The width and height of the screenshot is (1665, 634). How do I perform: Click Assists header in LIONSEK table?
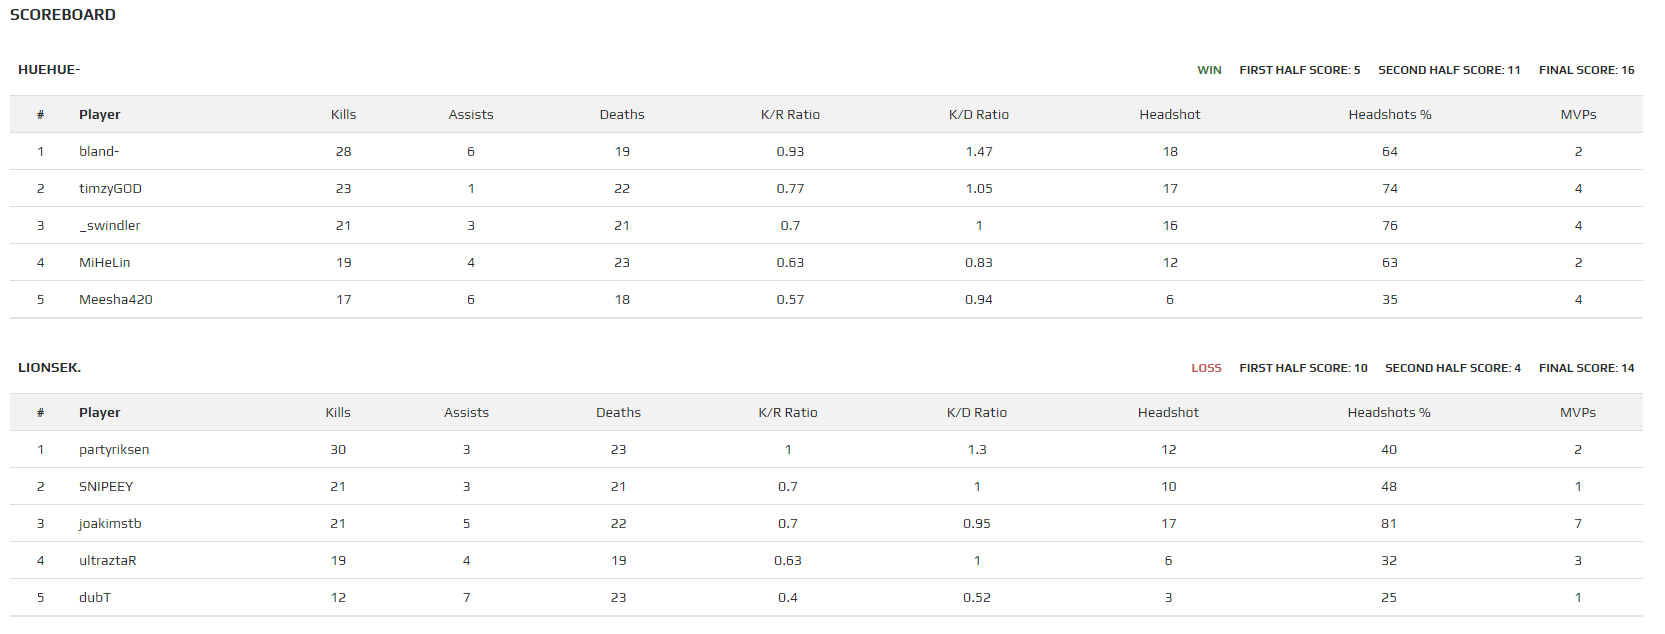(466, 413)
